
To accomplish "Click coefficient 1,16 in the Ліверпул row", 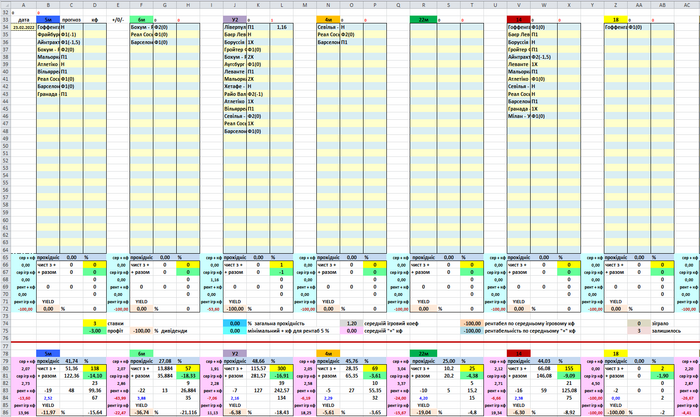I will coord(281,27).
